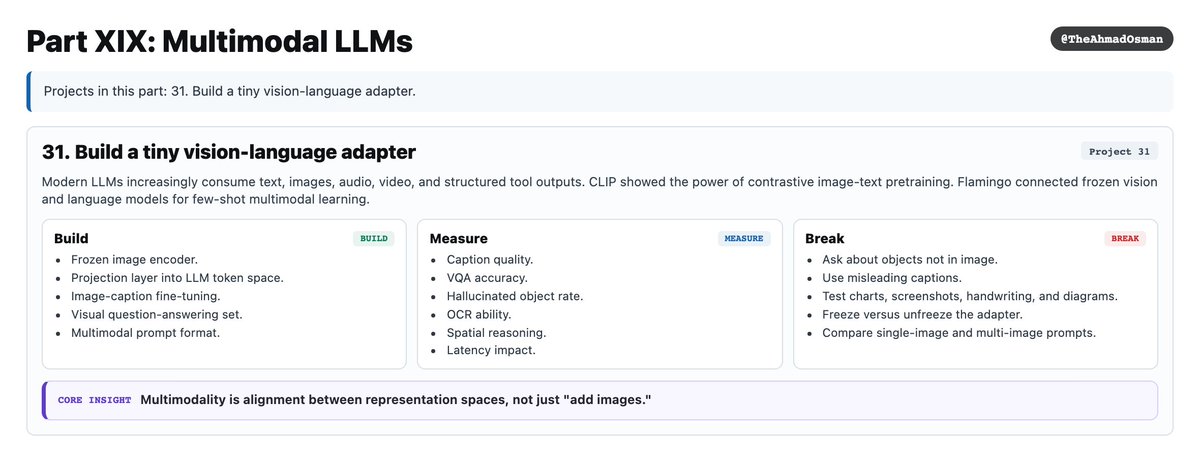Click the @TheAhmadOsman handle badge
Image resolution: width=1200 pixels, height=459 pixels.
1111,39
